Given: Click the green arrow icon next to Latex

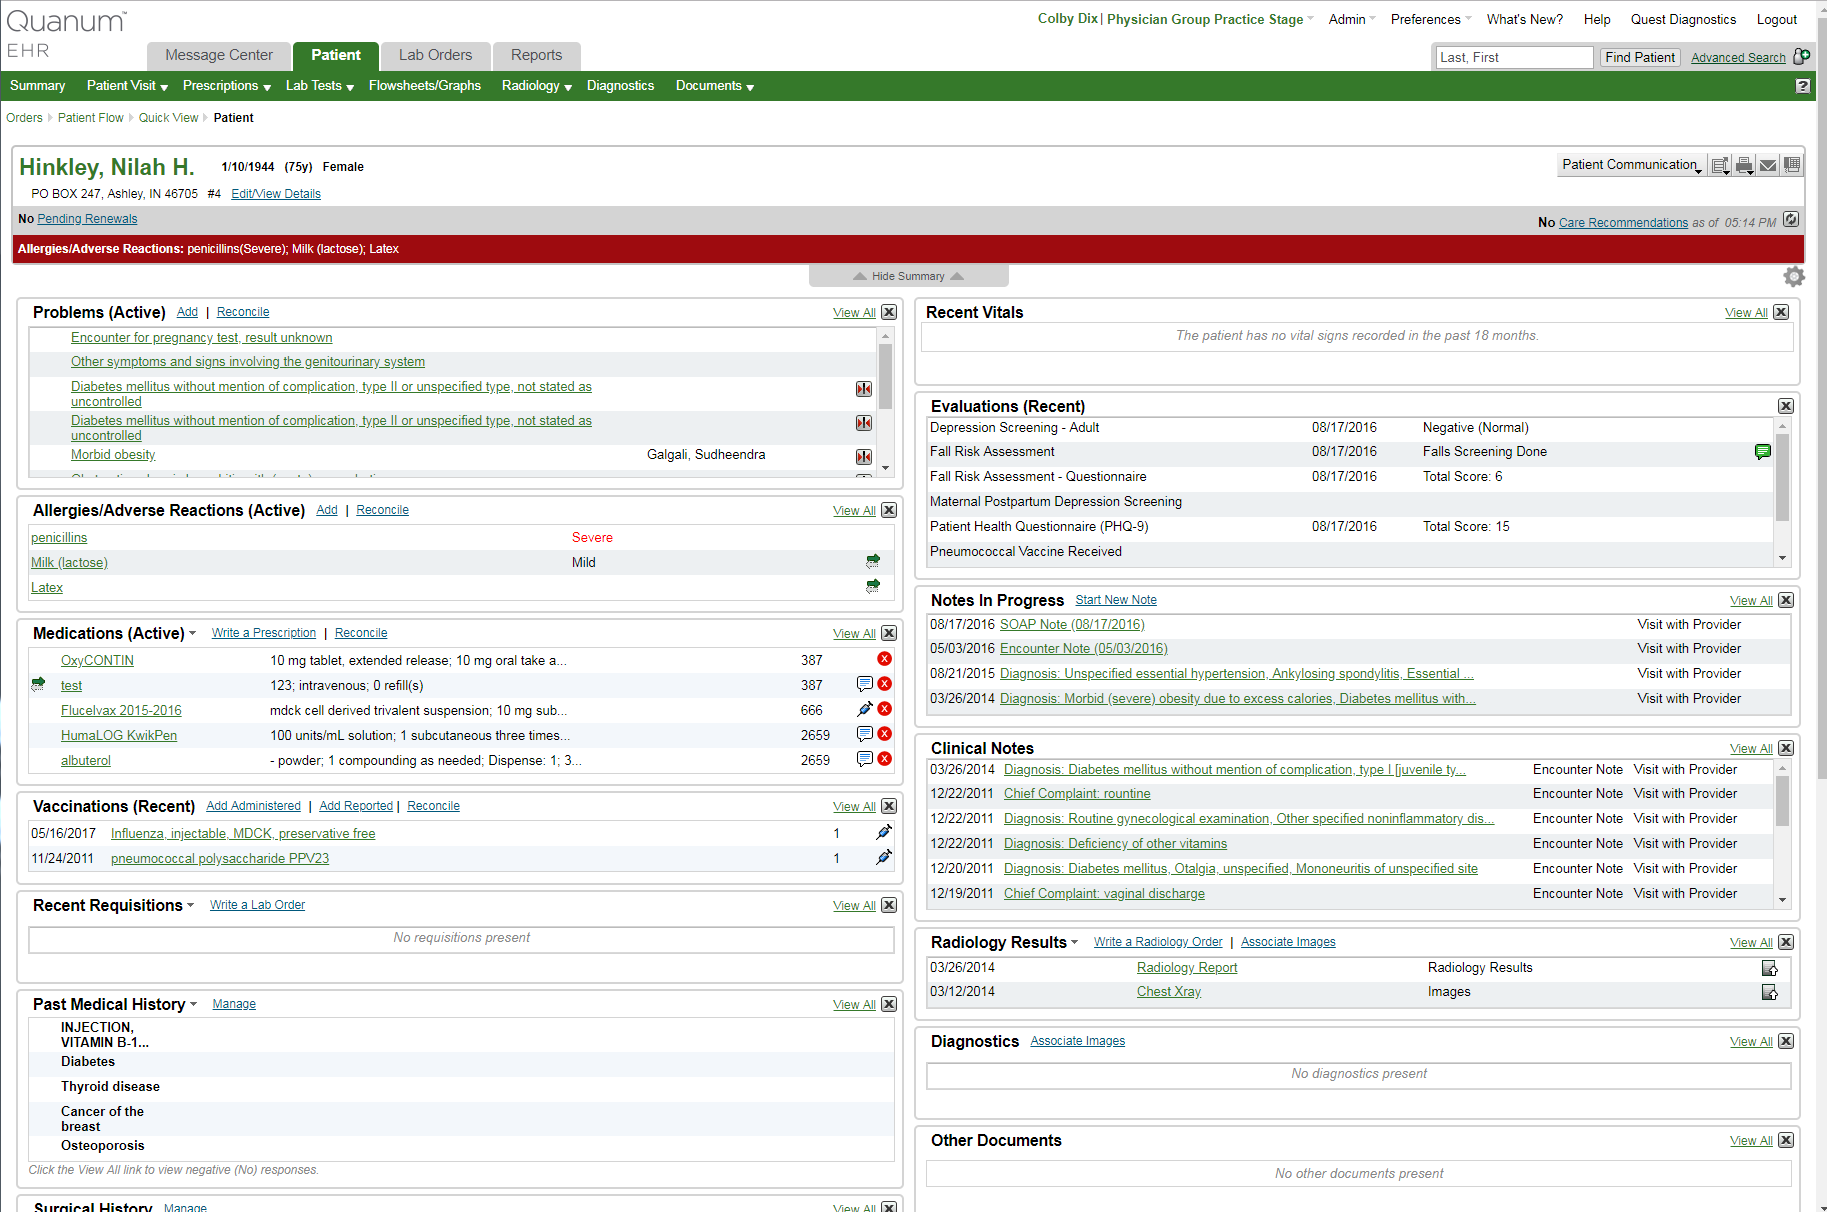Looking at the screenshot, I should 871,587.
